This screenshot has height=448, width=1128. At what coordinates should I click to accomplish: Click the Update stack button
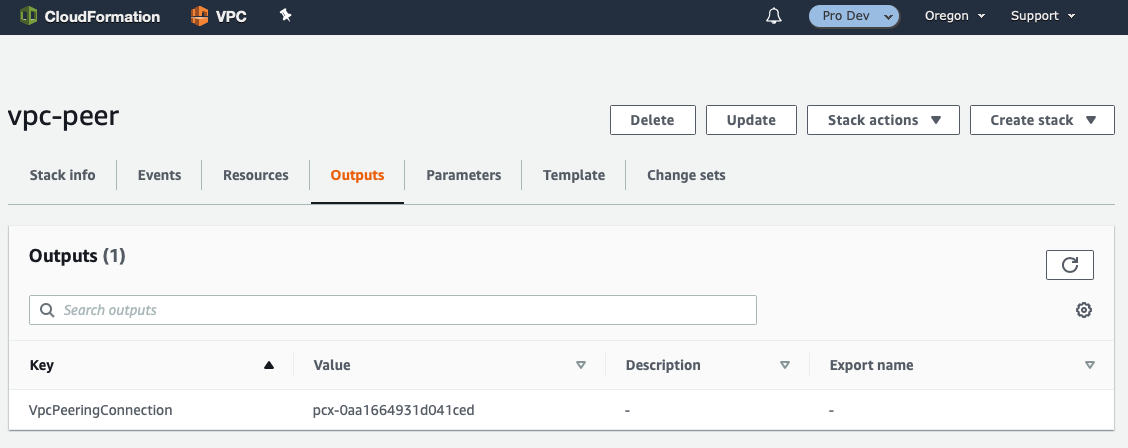point(751,120)
